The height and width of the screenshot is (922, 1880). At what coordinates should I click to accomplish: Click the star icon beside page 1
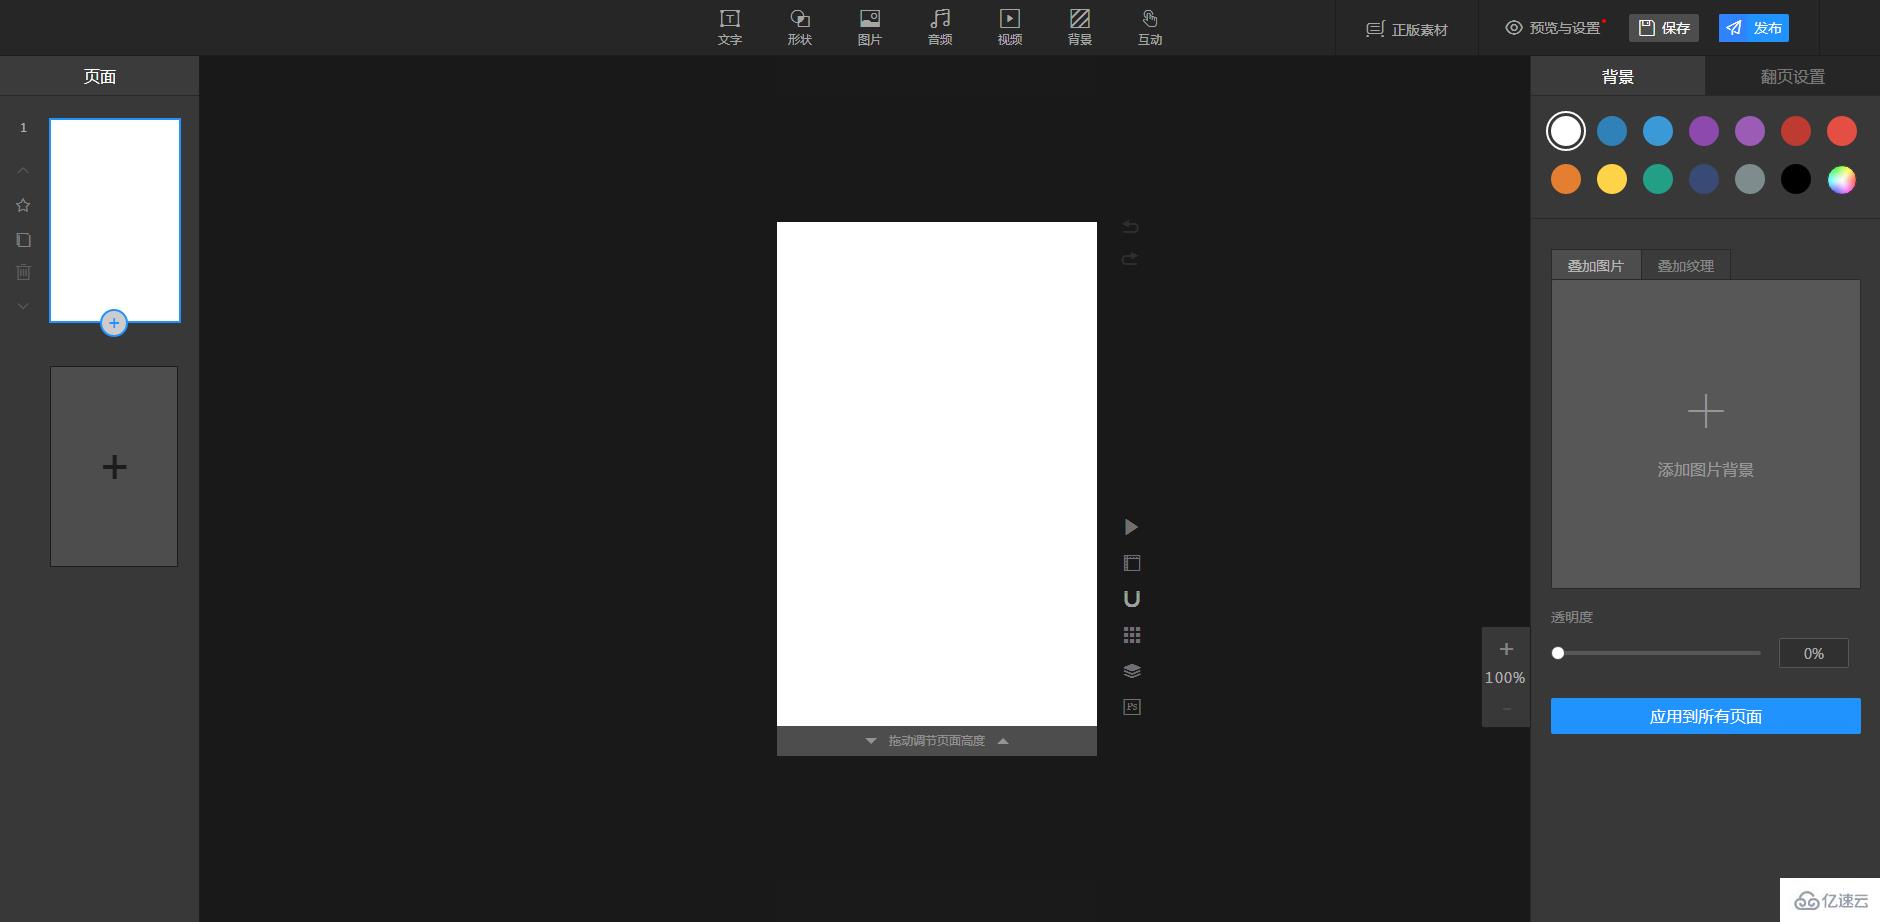pos(23,205)
